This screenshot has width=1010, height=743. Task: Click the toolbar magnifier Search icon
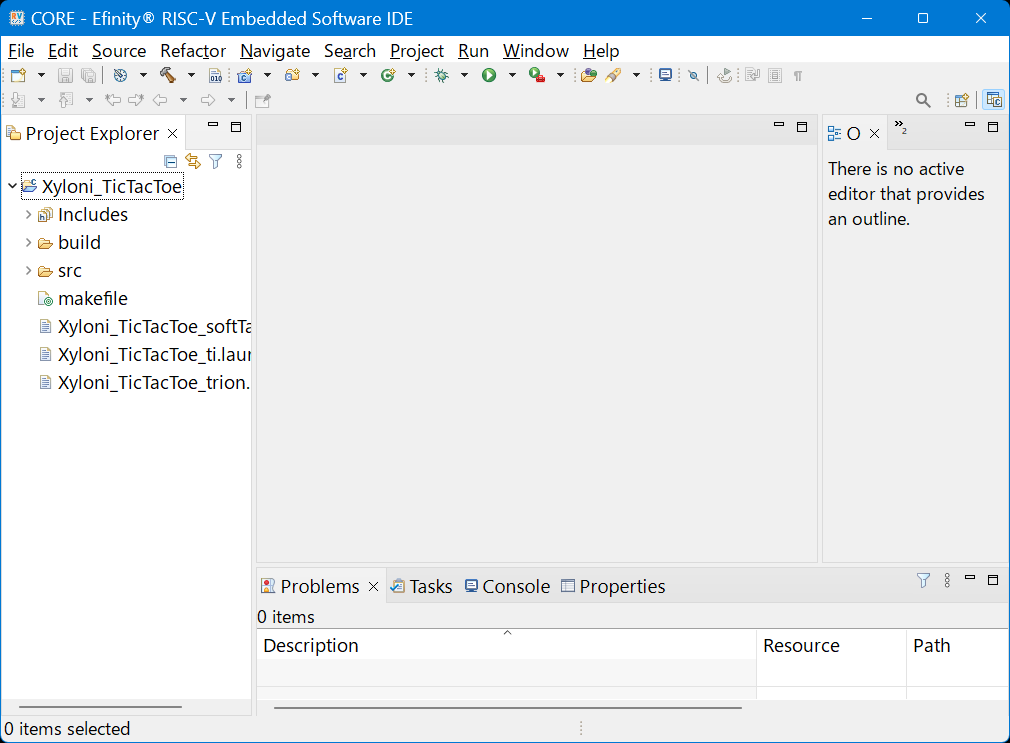[923, 100]
